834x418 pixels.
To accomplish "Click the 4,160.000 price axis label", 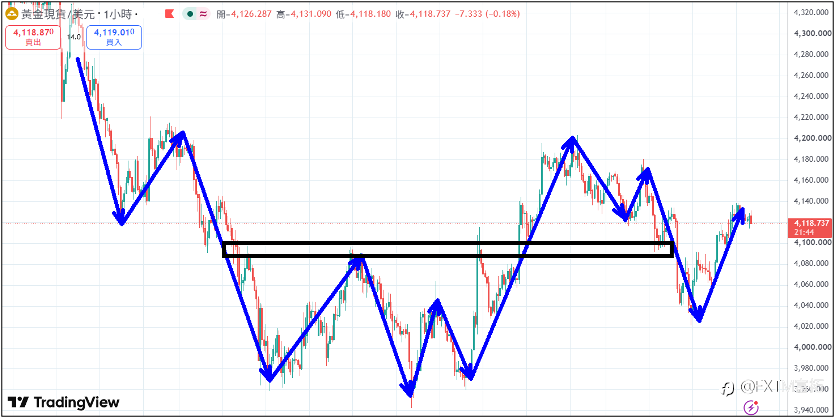I will (x=810, y=180).
